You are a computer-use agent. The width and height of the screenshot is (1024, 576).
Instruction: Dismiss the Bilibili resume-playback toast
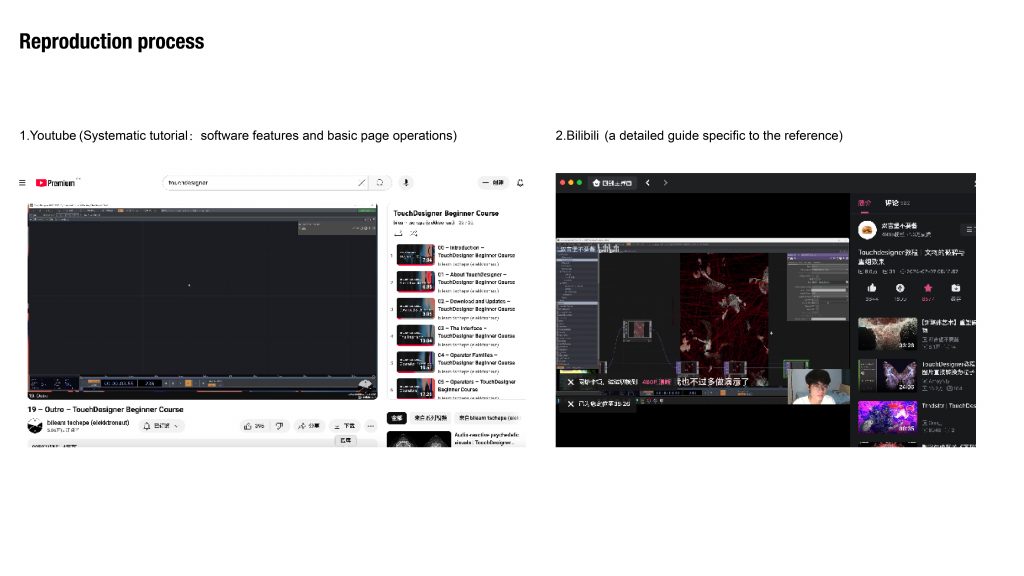tap(570, 404)
